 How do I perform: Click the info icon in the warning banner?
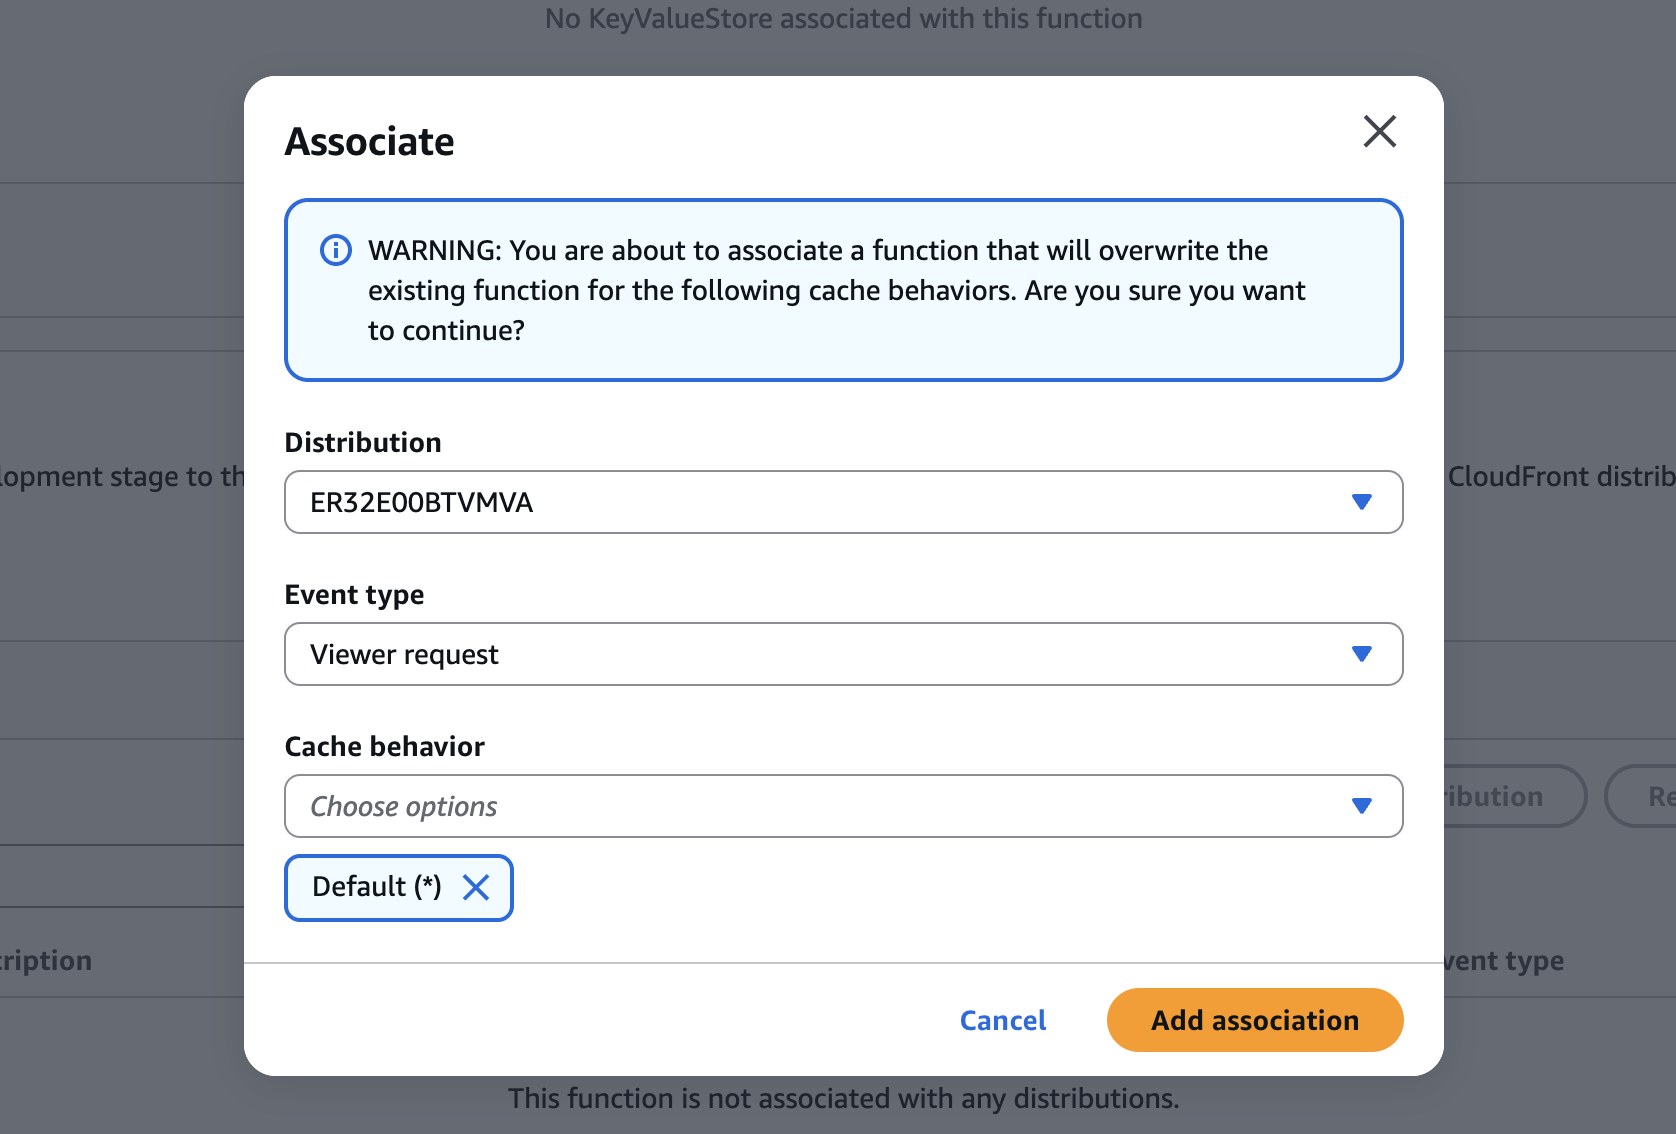pyautogui.click(x=335, y=250)
